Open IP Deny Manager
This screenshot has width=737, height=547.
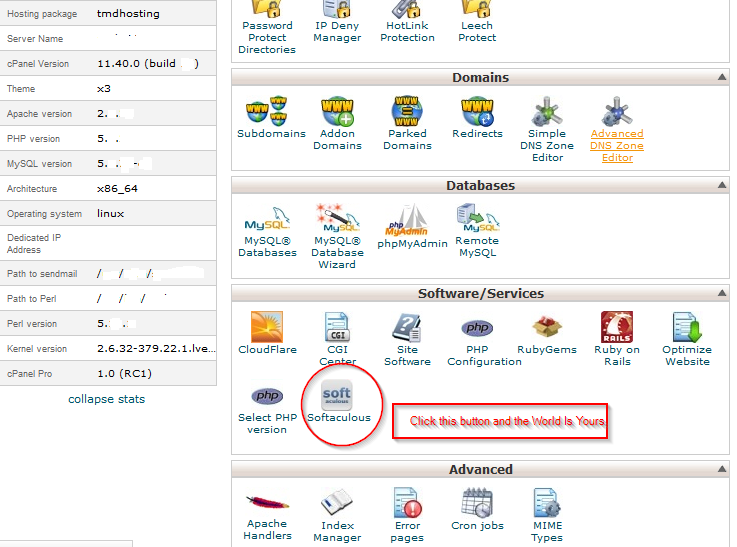pos(337,22)
